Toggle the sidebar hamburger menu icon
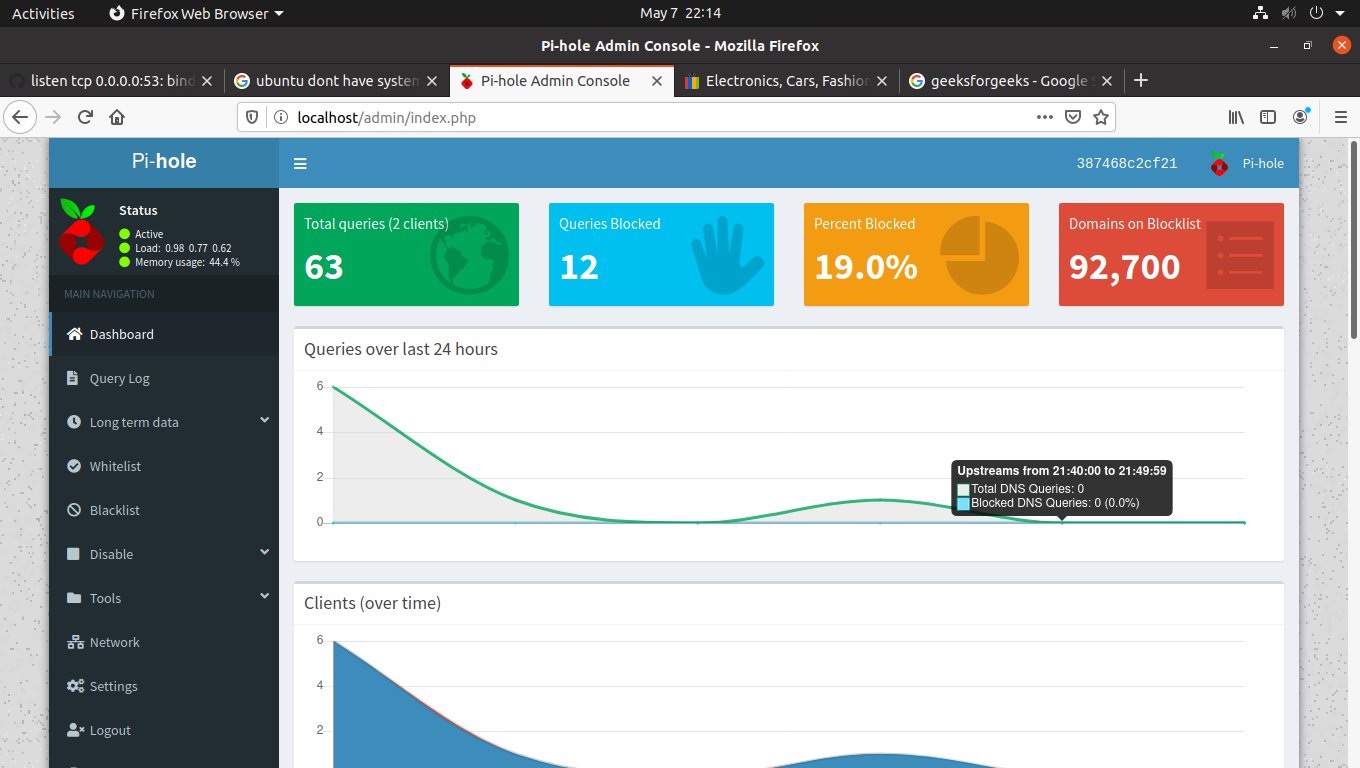1360x768 pixels. tap(300, 164)
